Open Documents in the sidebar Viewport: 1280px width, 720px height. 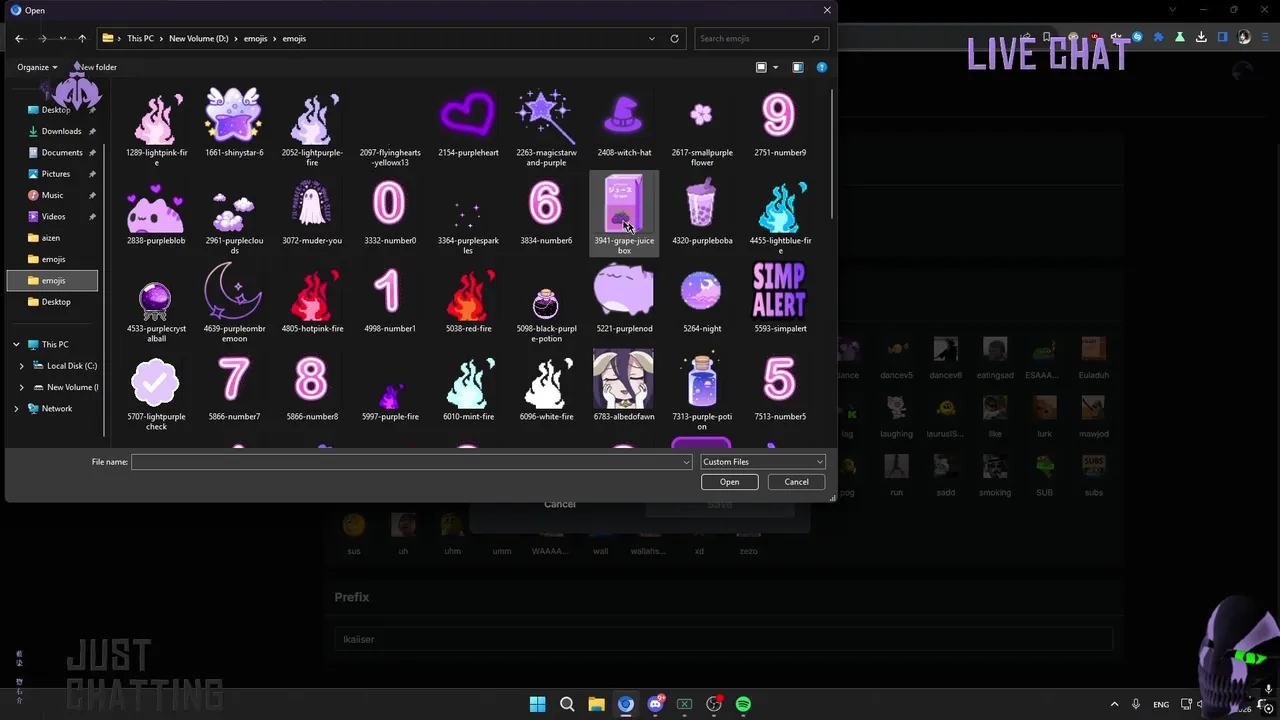click(62, 152)
